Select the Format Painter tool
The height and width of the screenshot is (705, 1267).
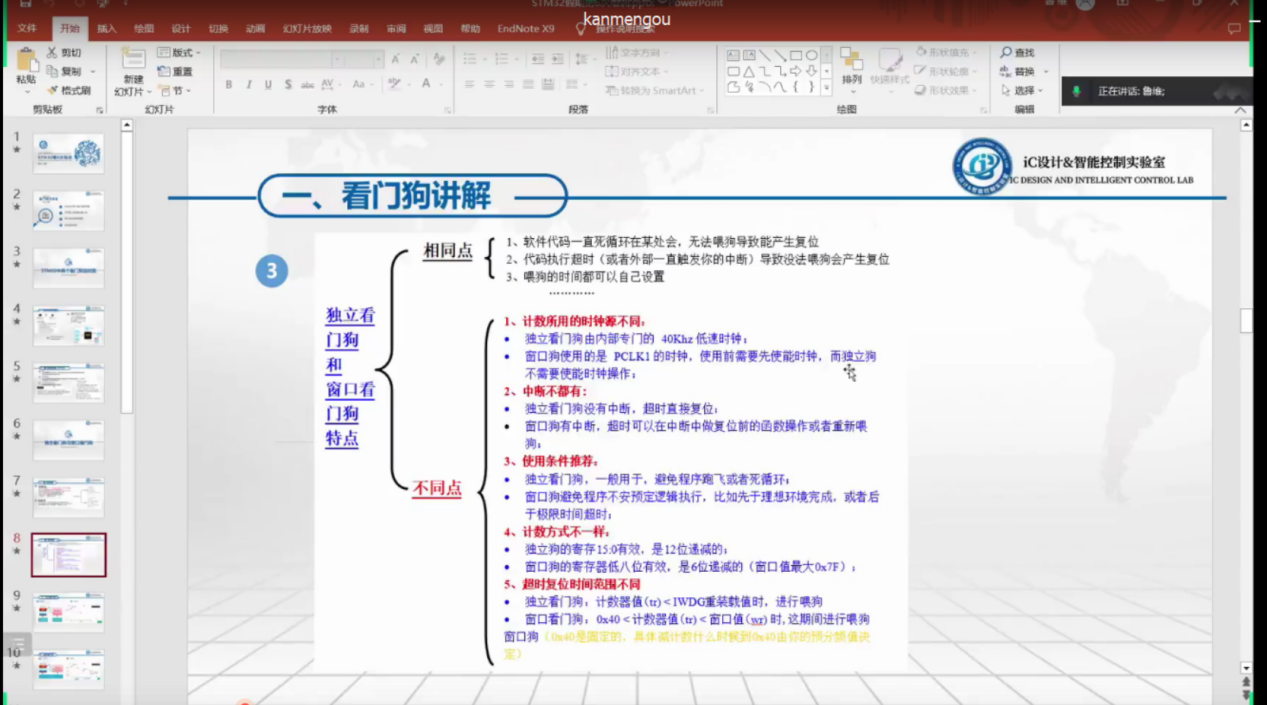53,90
